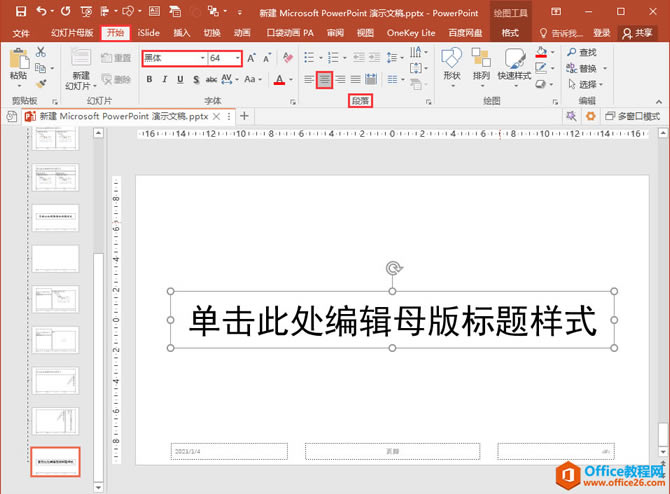Open the OneKey Lite tab
670x494 pixels.
click(x=411, y=33)
